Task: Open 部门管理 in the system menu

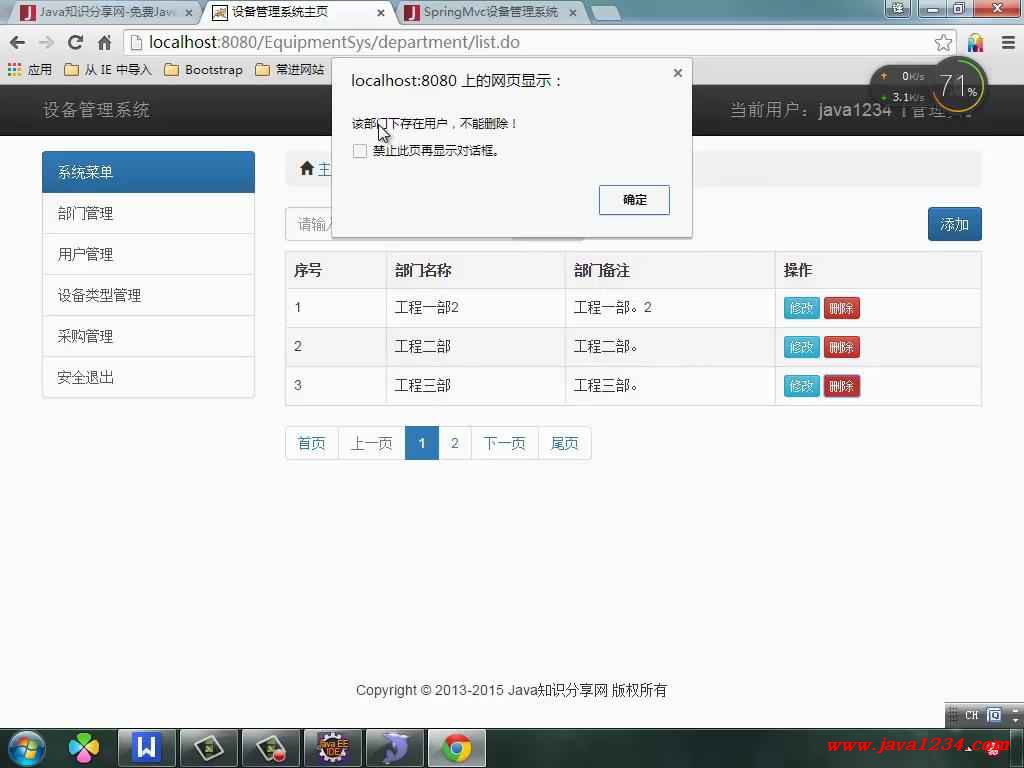Action: pyautogui.click(x=148, y=214)
